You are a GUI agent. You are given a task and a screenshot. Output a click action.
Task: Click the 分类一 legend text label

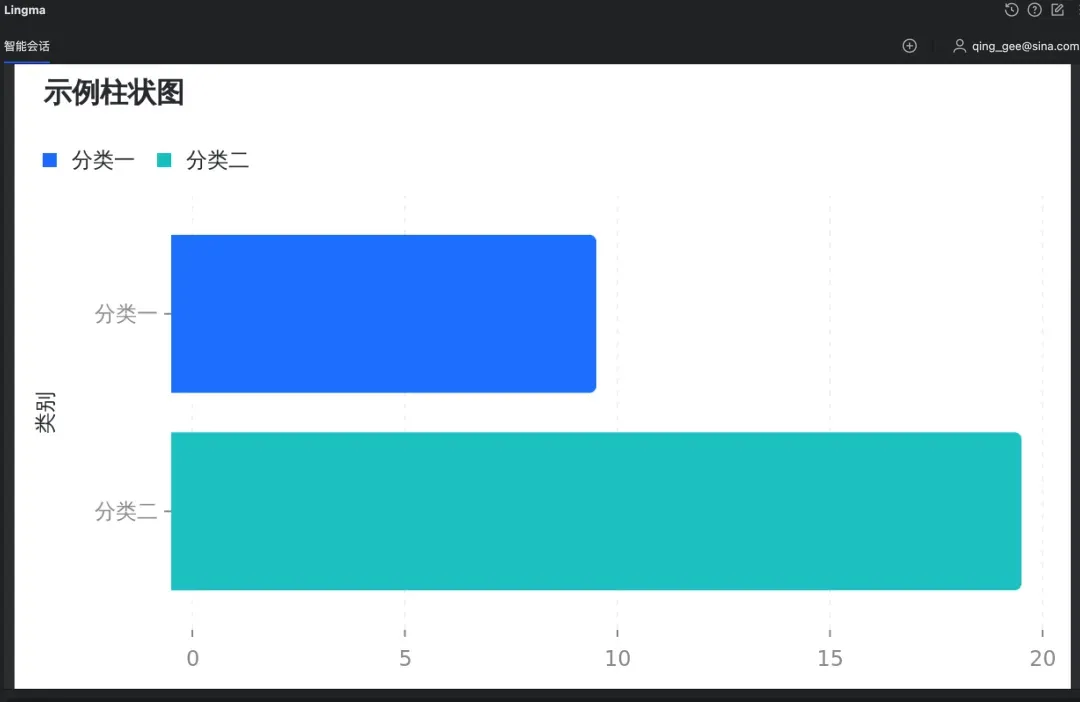[x=103, y=161]
